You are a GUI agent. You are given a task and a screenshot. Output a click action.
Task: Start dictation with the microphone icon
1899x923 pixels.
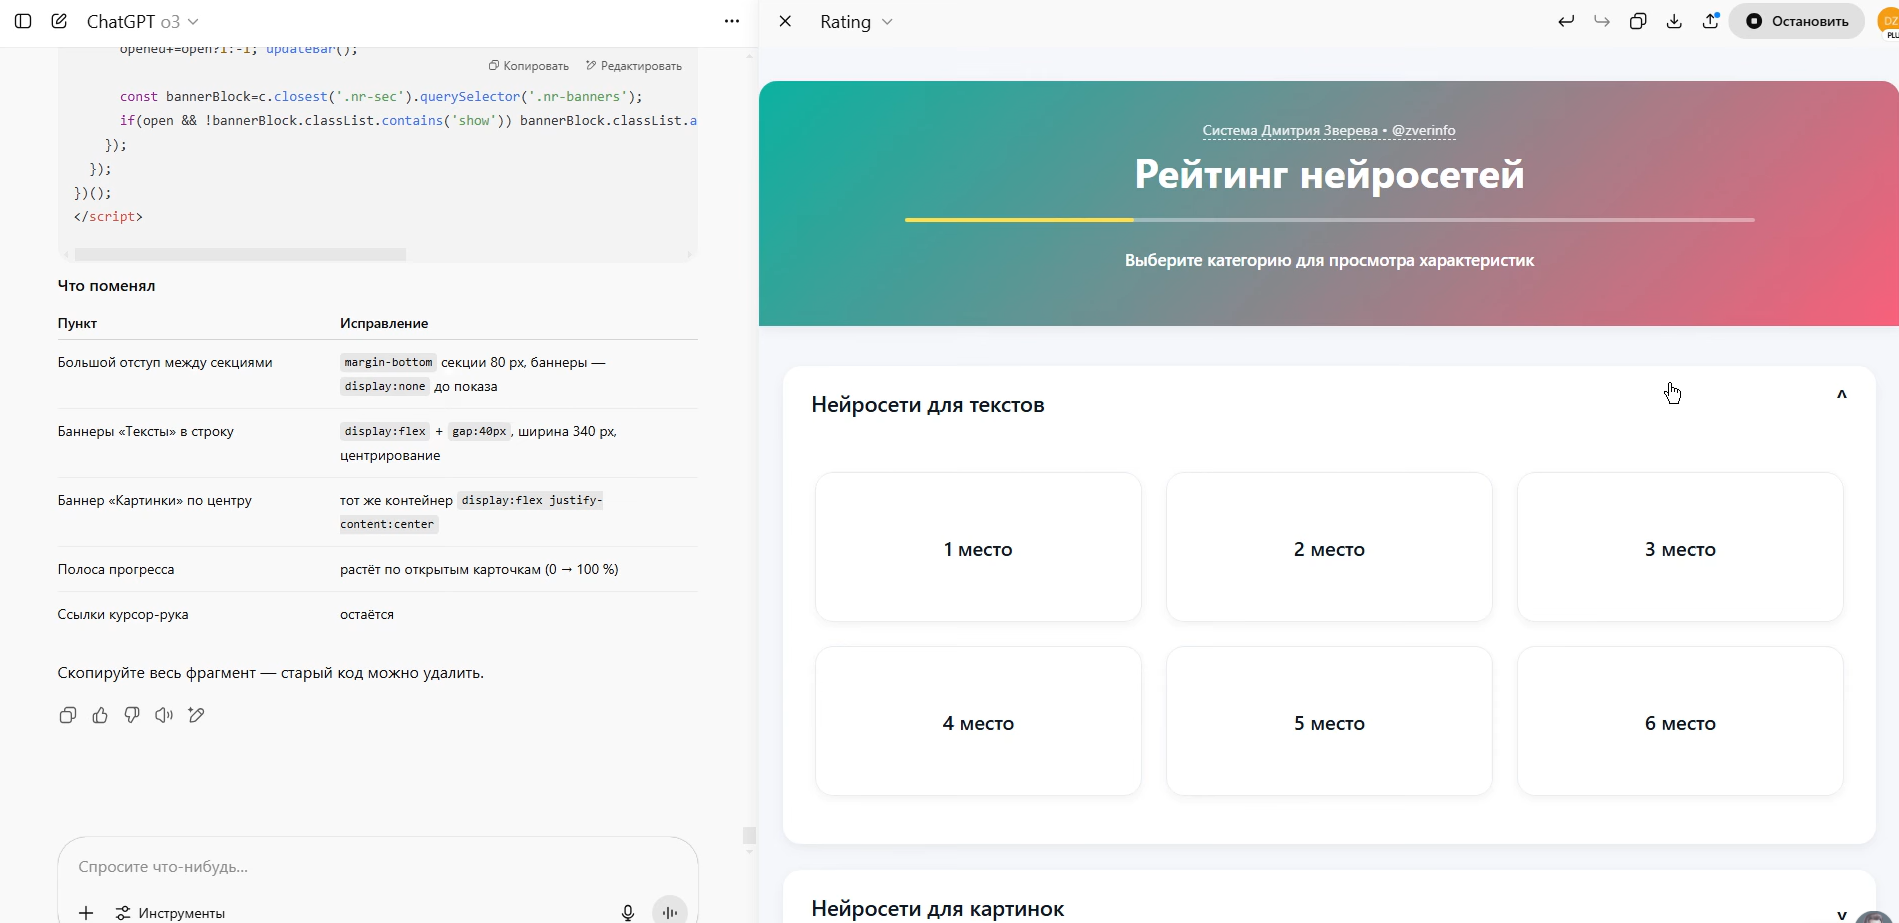628,912
